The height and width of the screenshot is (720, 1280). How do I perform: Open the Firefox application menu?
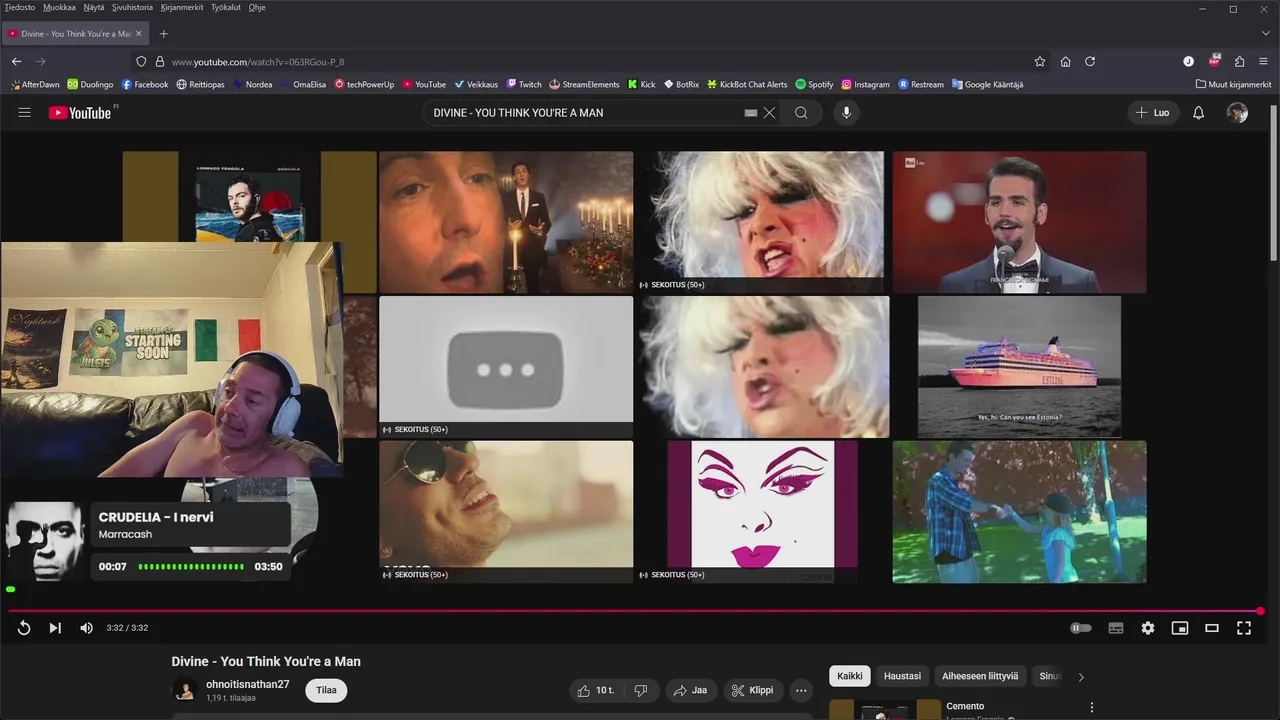coord(1264,61)
